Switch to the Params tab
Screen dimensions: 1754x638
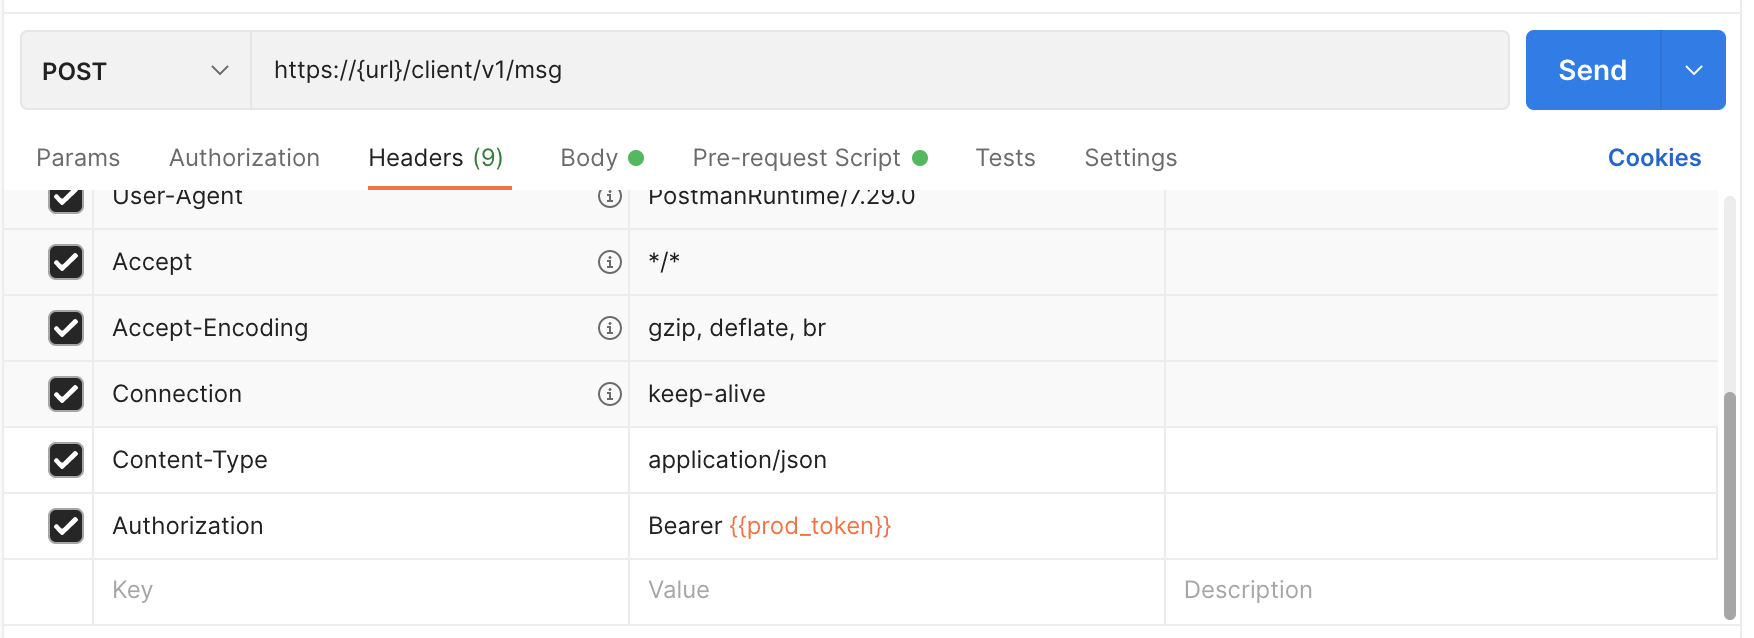(78, 158)
